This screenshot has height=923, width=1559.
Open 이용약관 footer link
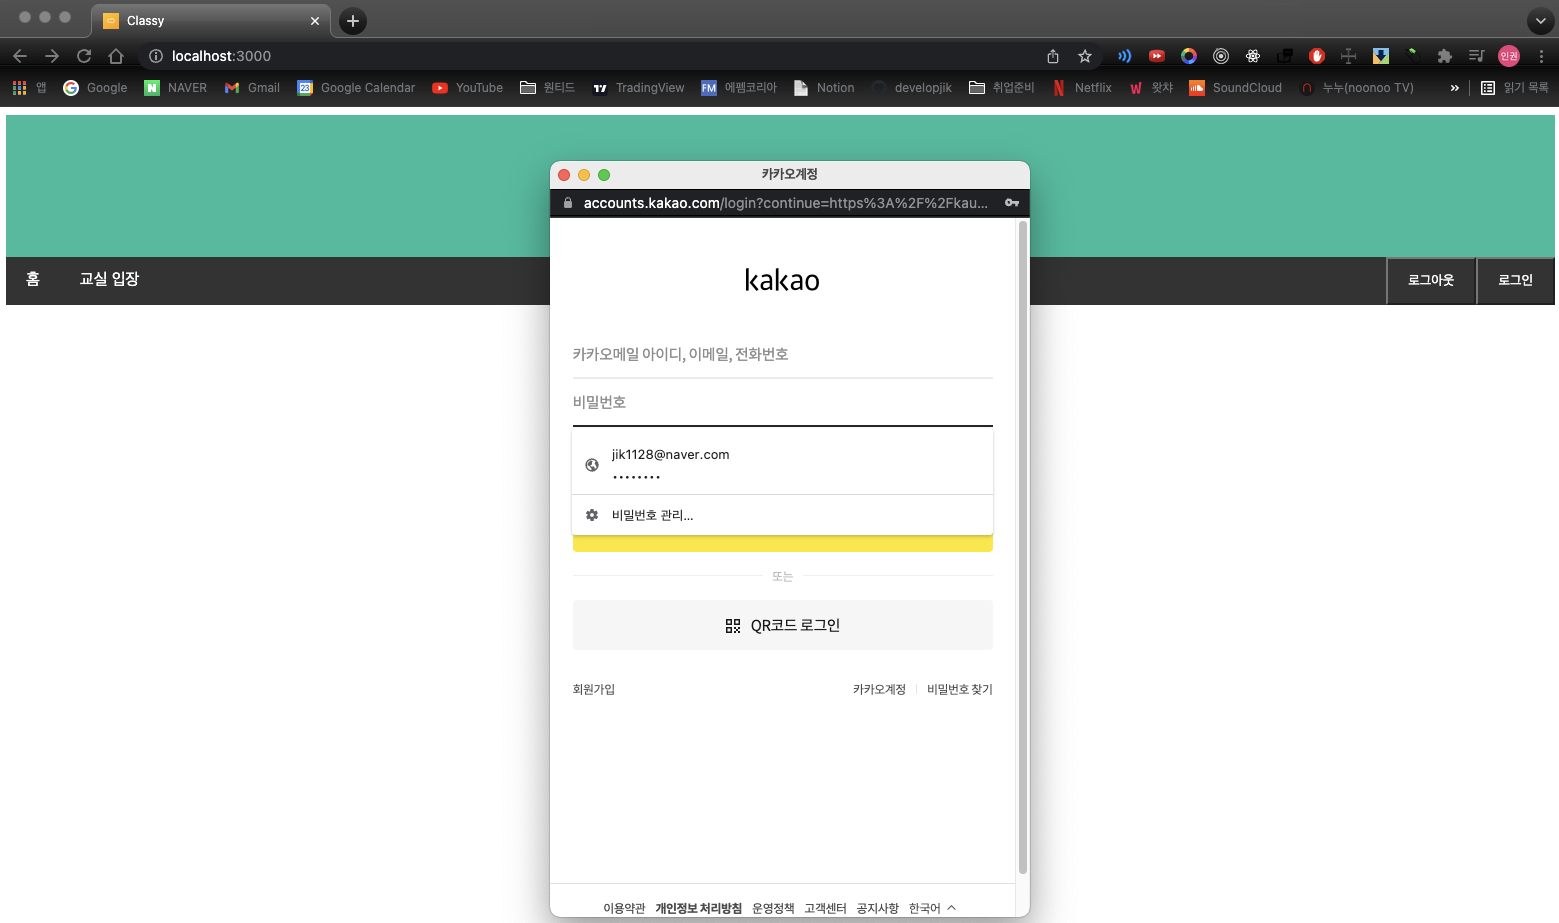[624, 908]
